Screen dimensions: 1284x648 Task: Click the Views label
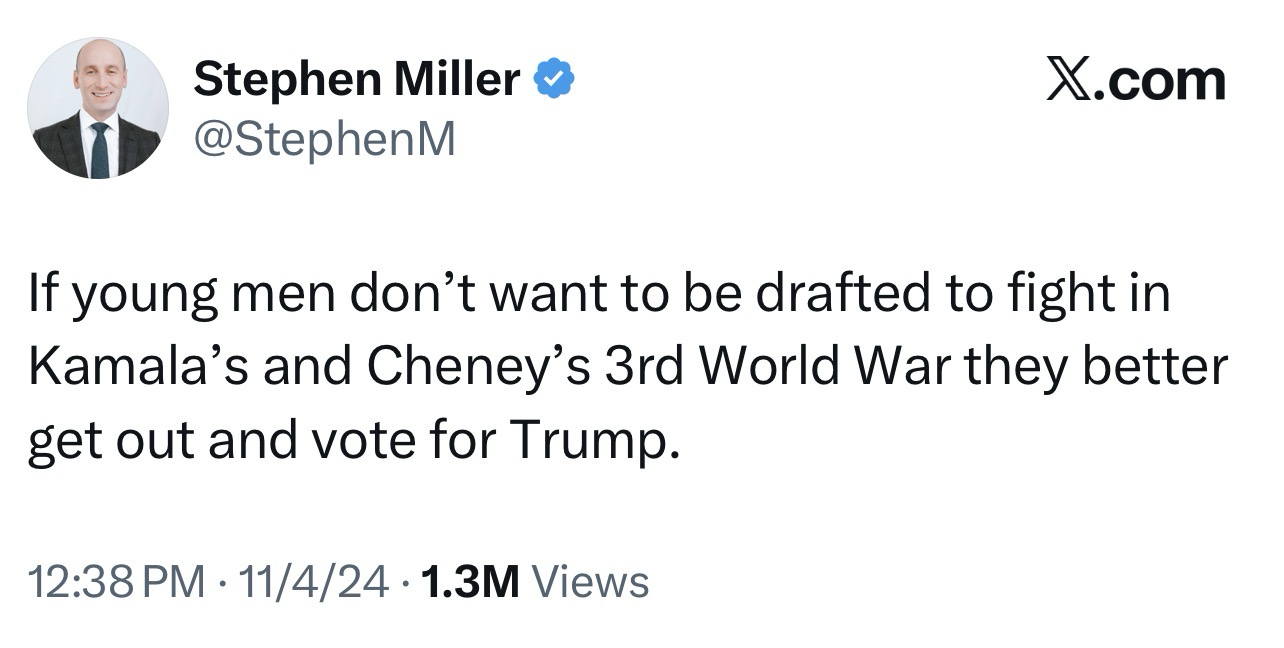(591, 582)
